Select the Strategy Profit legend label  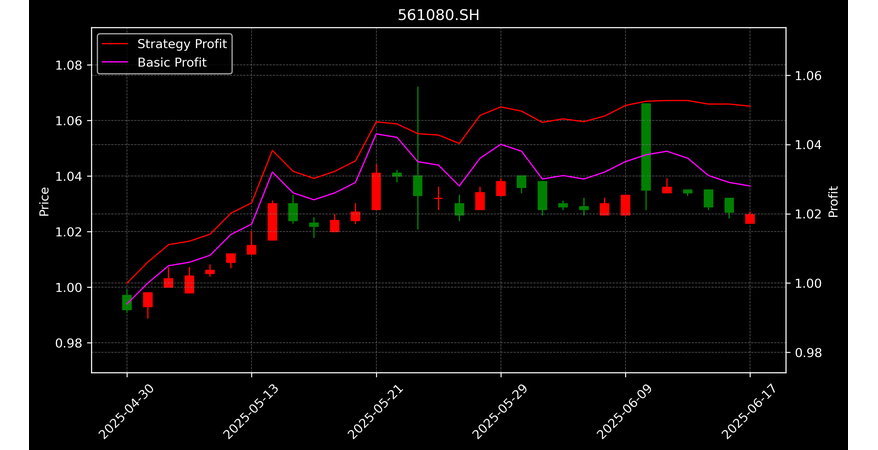pos(182,44)
